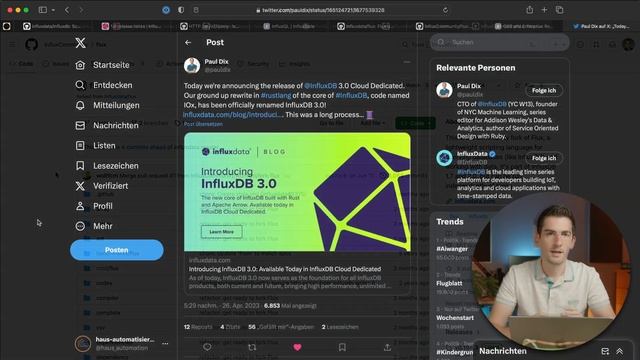640x360 pixels.
Task: Click Safari forward arrow
Action: pos(81,10)
